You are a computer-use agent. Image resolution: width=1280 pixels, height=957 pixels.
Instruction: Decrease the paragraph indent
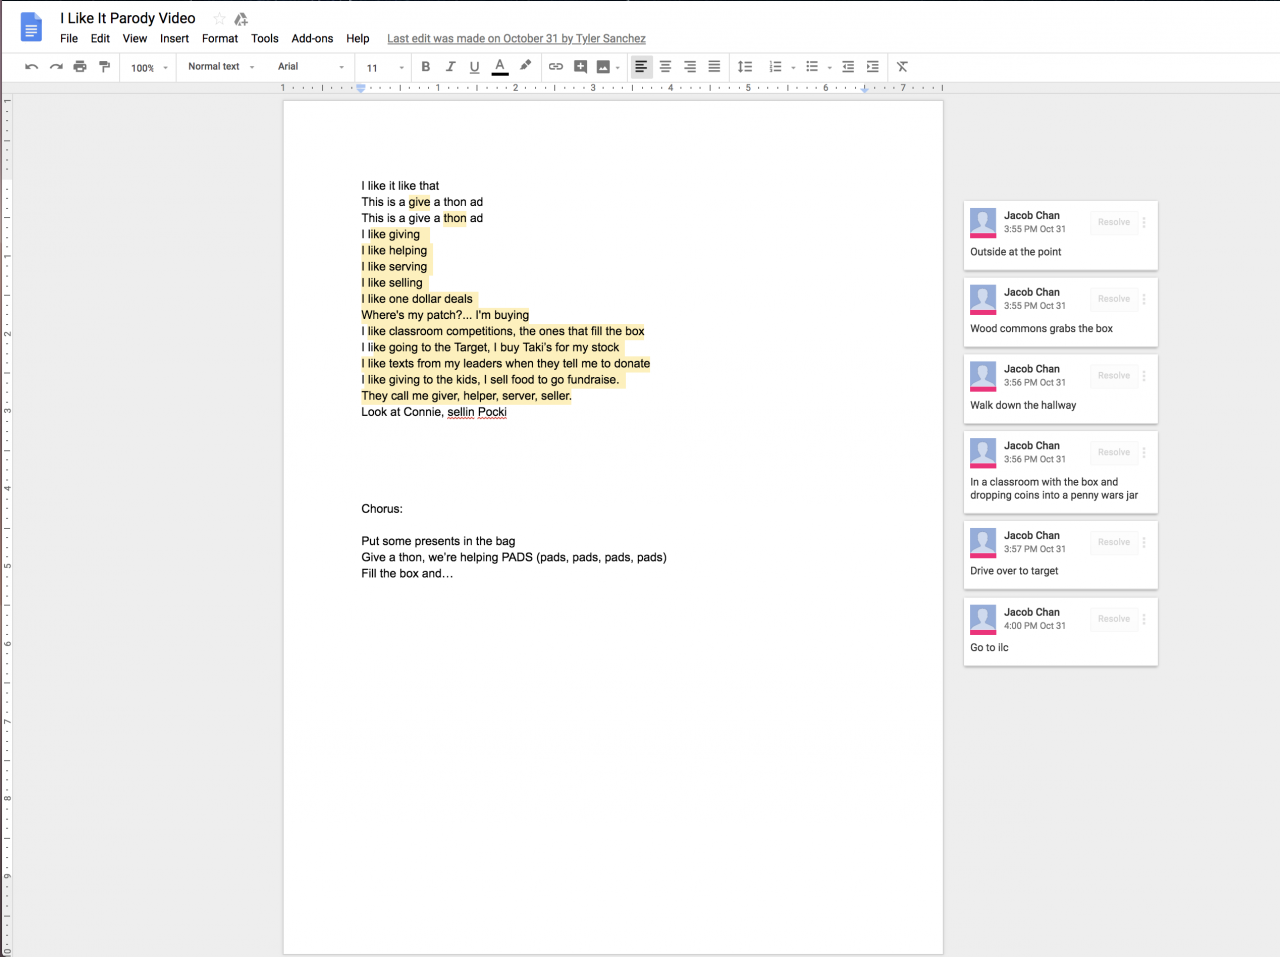coord(848,67)
